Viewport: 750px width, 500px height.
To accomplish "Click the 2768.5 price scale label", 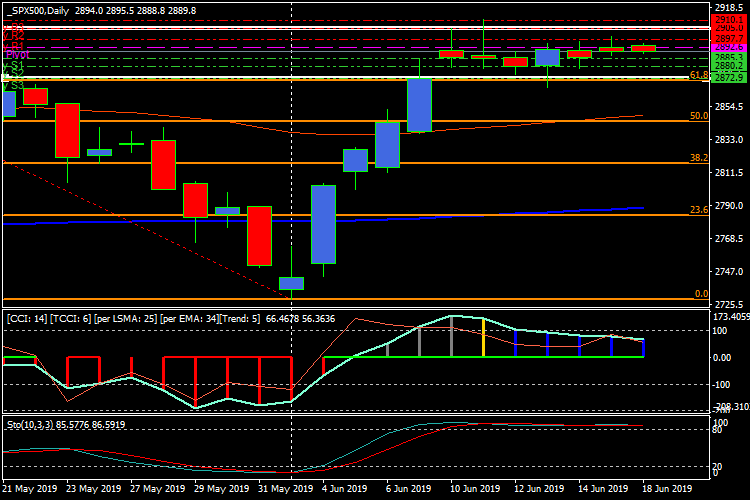I will 728,238.
